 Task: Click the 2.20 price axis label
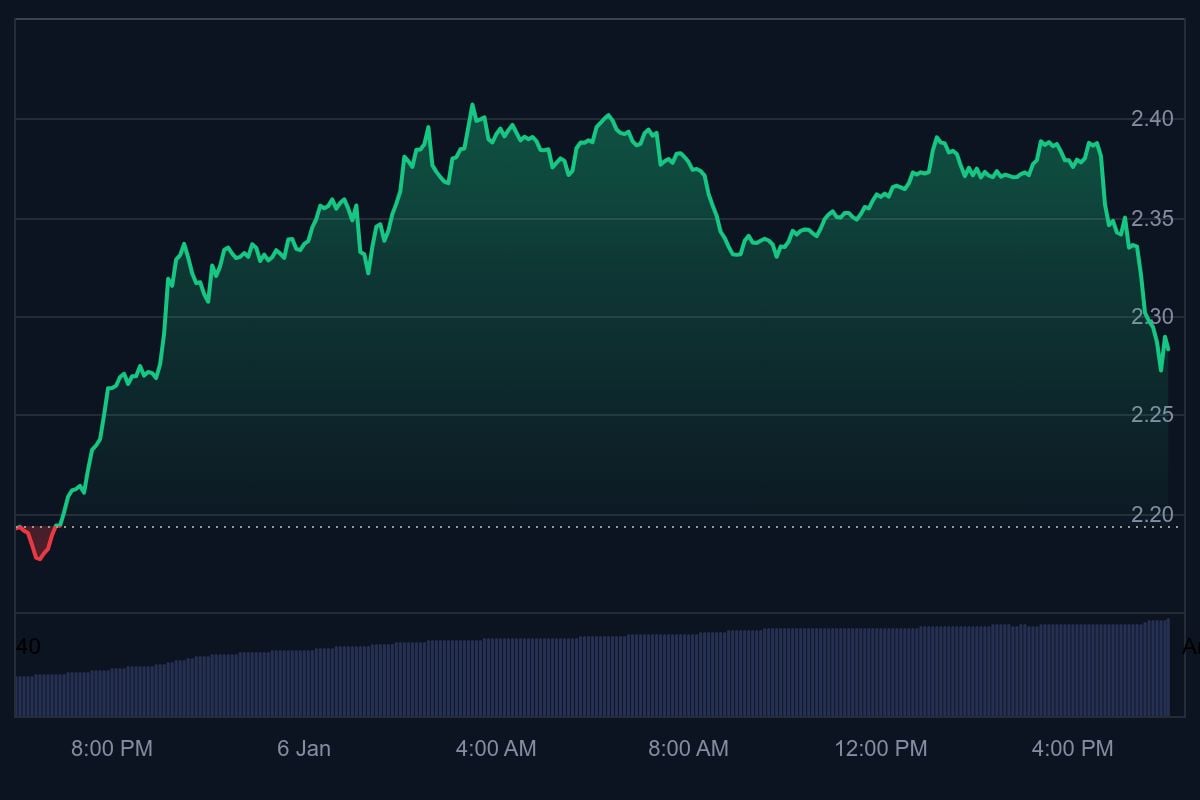pyautogui.click(x=1151, y=514)
